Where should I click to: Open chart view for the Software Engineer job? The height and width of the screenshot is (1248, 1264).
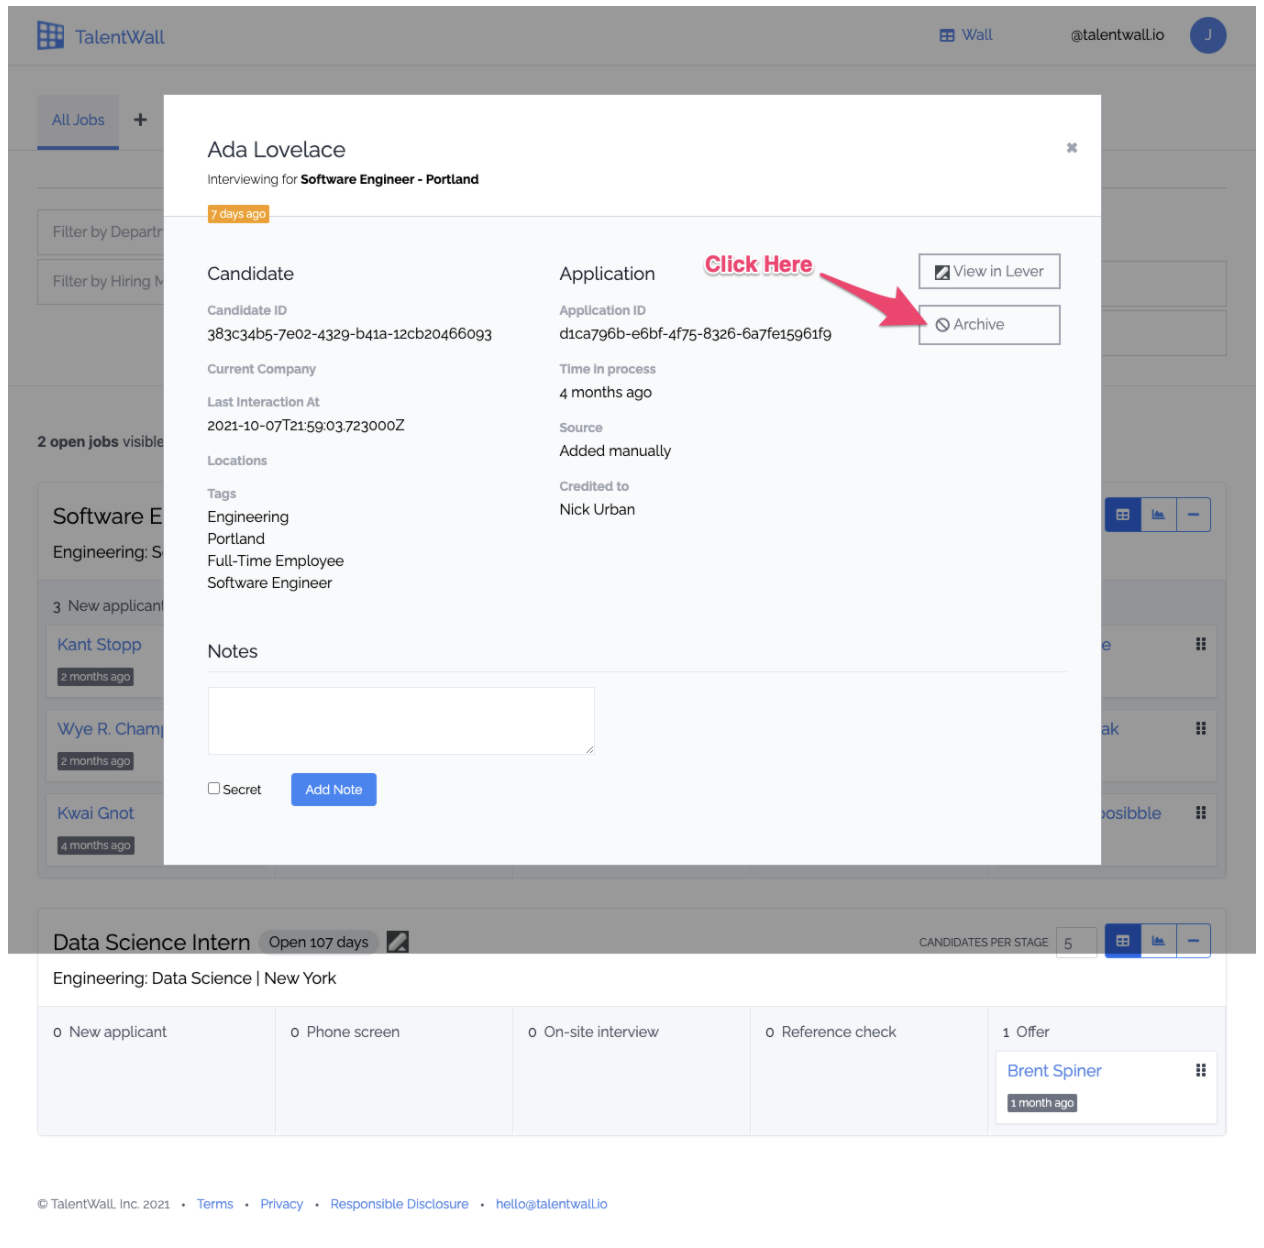pyautogui.click(x=1157, y=513)
